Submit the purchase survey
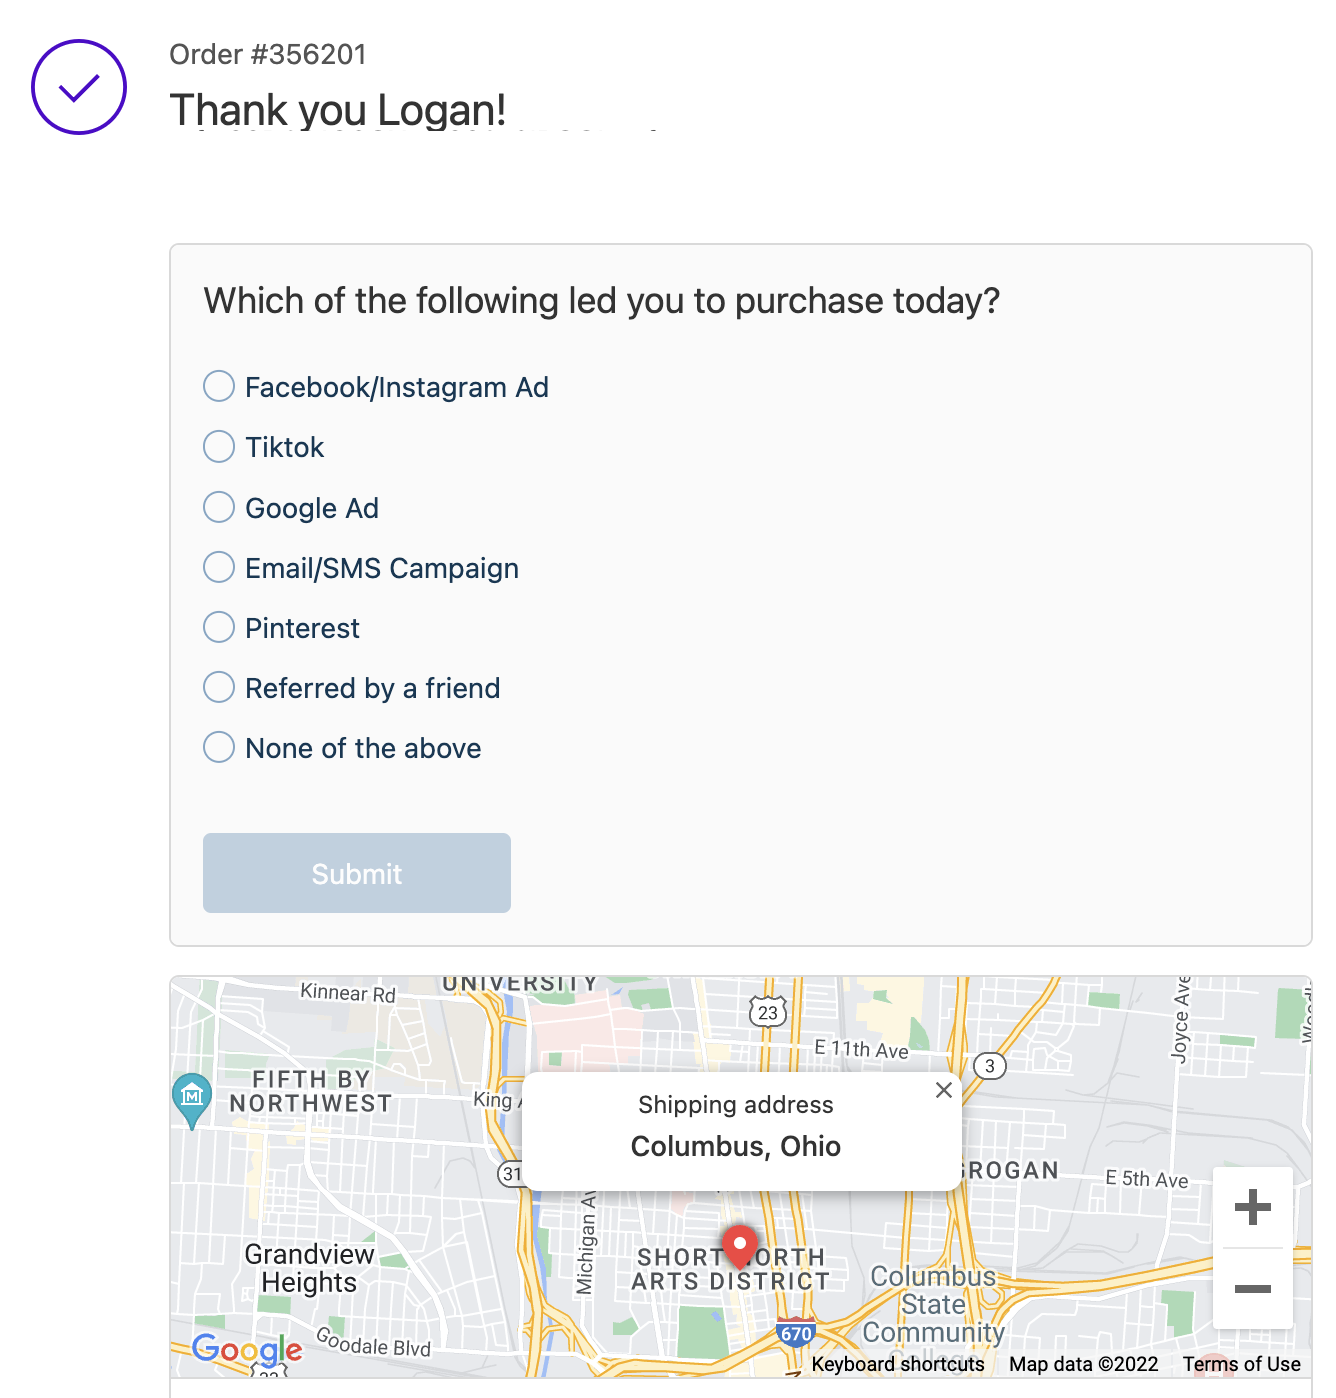 [x=356, y=872]
